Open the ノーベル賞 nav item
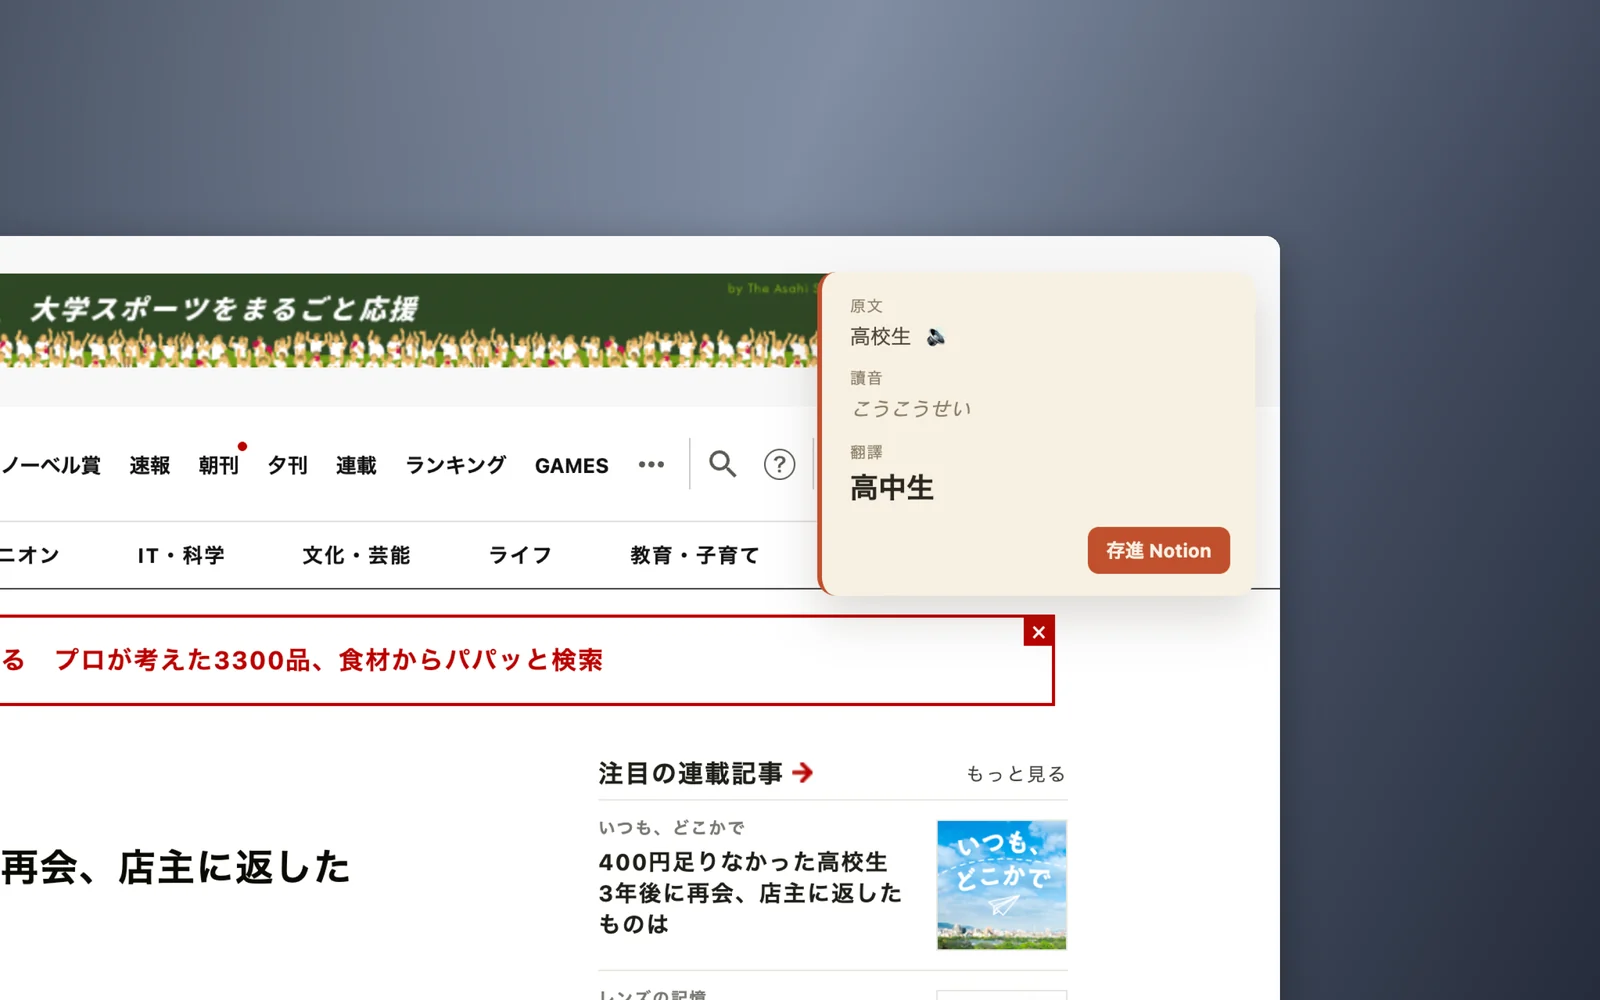The width and height of the screenshot is (1600, 1000). pos(51,465)
